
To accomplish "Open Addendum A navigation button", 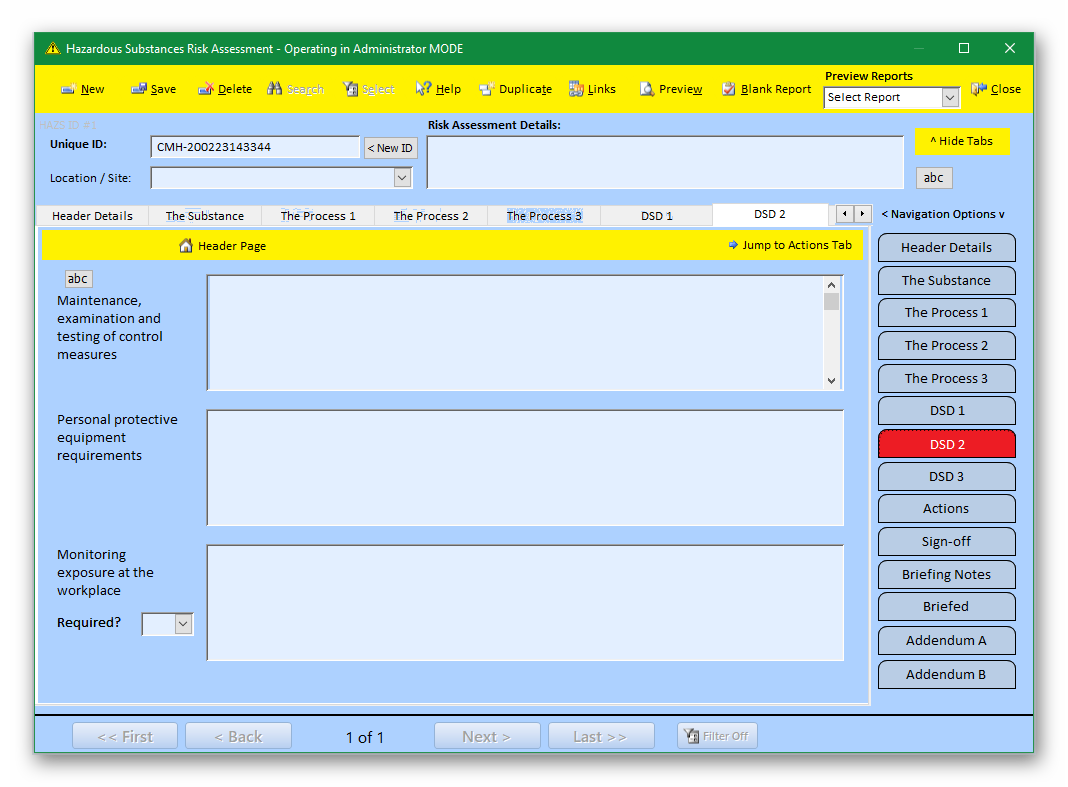I will pyautogui.click(x=946, y=641).
